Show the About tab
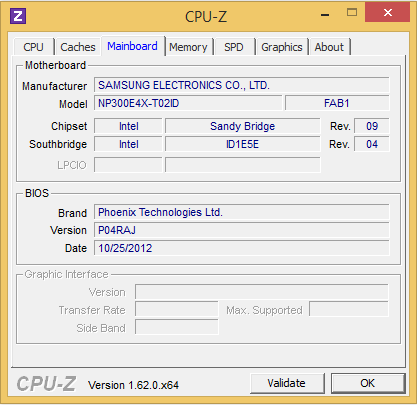Image resolution: width=417 pixels, height=405 pixels. pos(329,47)
